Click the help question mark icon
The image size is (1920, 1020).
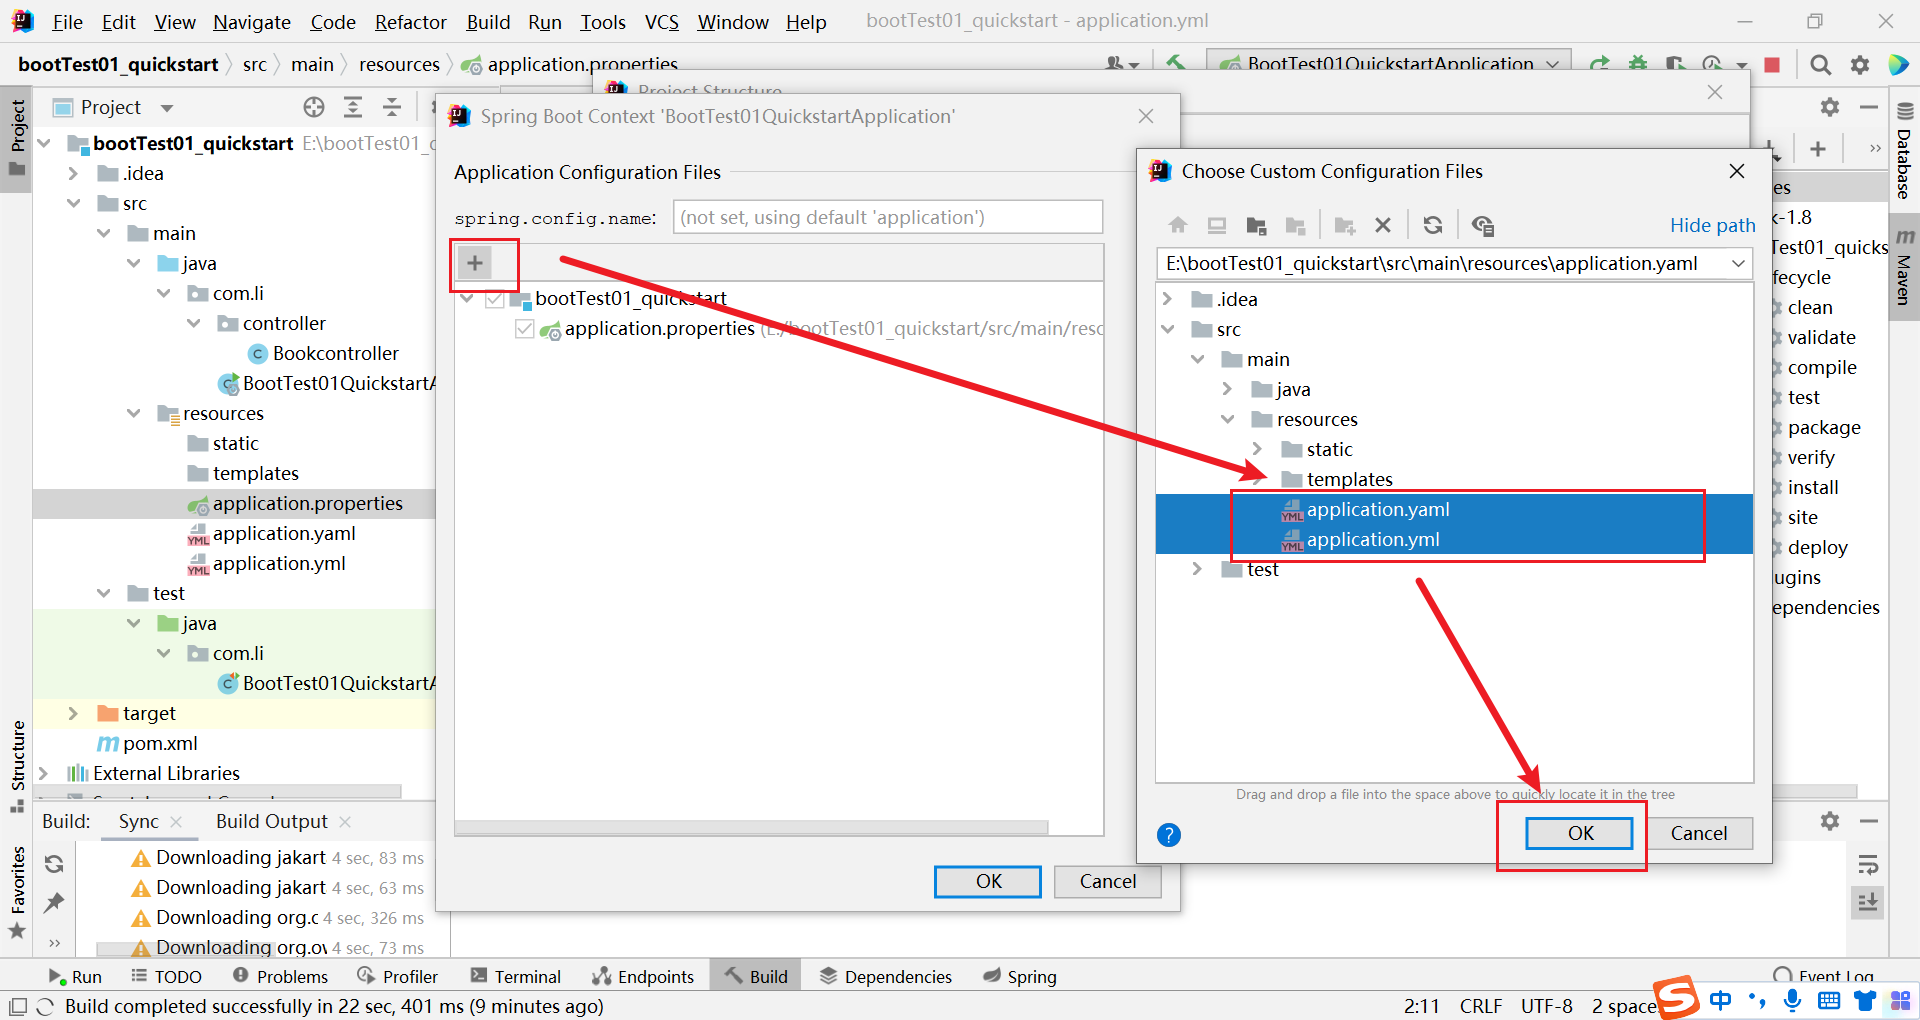click(1168, 835)
